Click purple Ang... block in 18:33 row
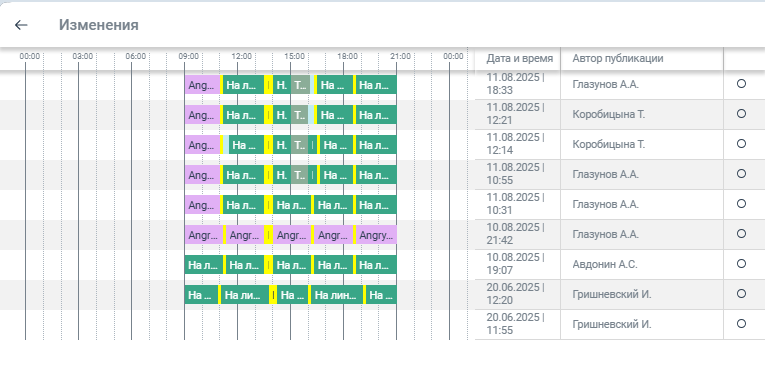 click(202, 84)
